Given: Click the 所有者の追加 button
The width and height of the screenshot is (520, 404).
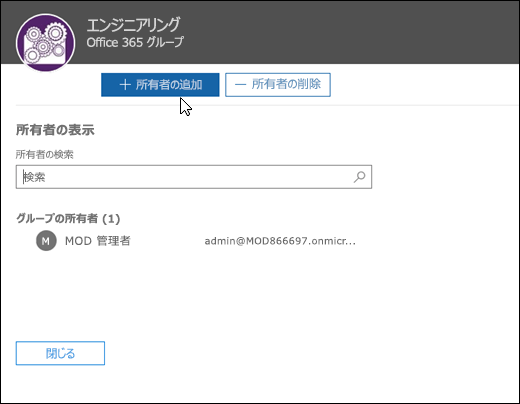Looking at the screenshot, I should (160, 85).
